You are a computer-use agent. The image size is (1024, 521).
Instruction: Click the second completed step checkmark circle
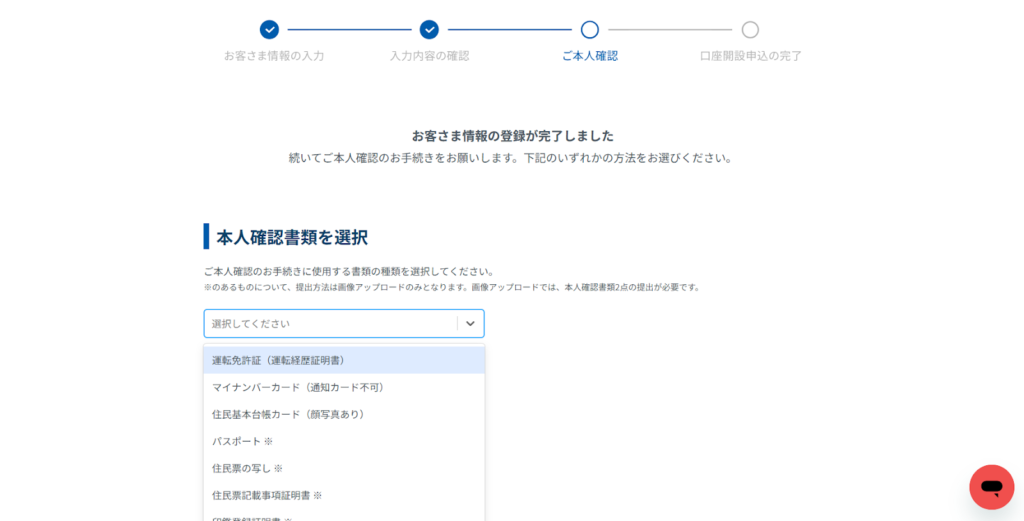(429, 30)
